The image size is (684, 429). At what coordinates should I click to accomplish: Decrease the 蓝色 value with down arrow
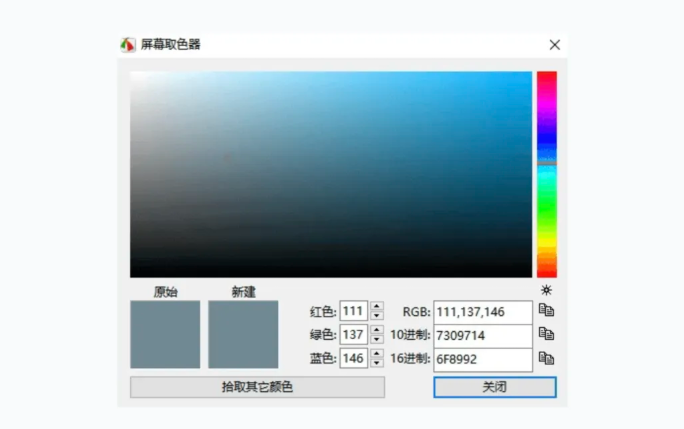point(376,363)
